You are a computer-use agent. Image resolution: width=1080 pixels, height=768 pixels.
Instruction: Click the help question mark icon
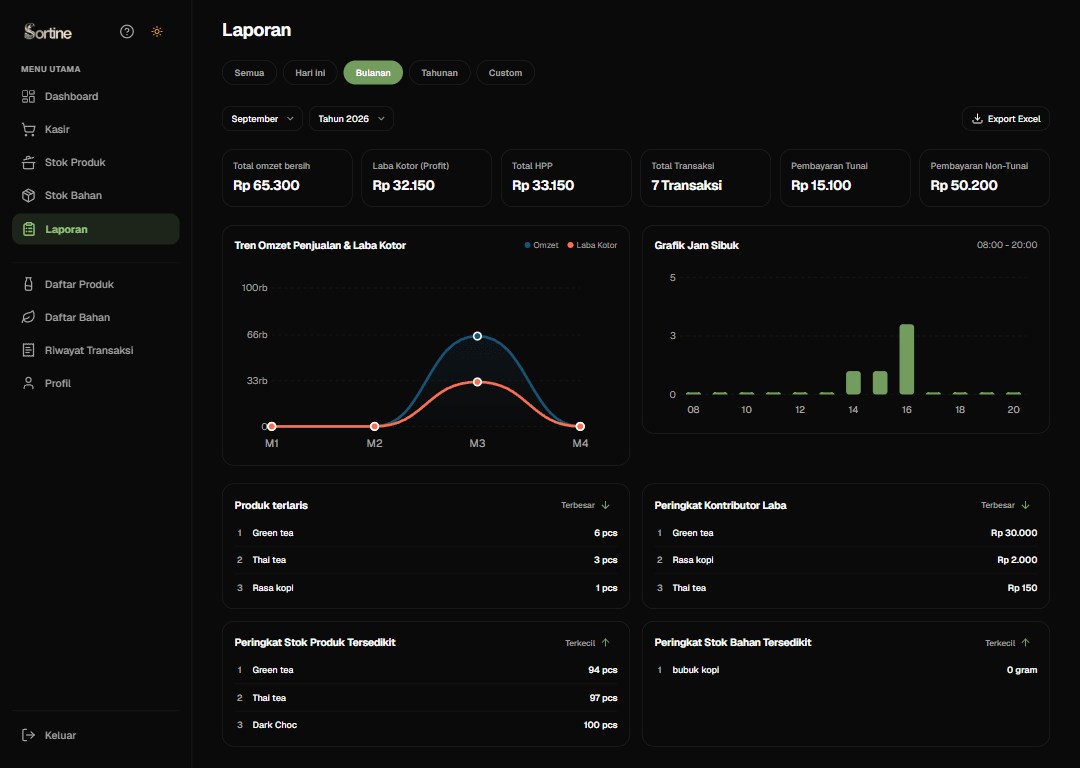(127, 32)
